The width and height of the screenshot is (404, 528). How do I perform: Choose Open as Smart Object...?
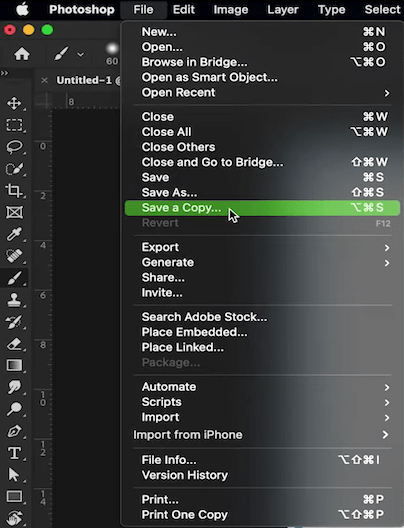[263, 77]
